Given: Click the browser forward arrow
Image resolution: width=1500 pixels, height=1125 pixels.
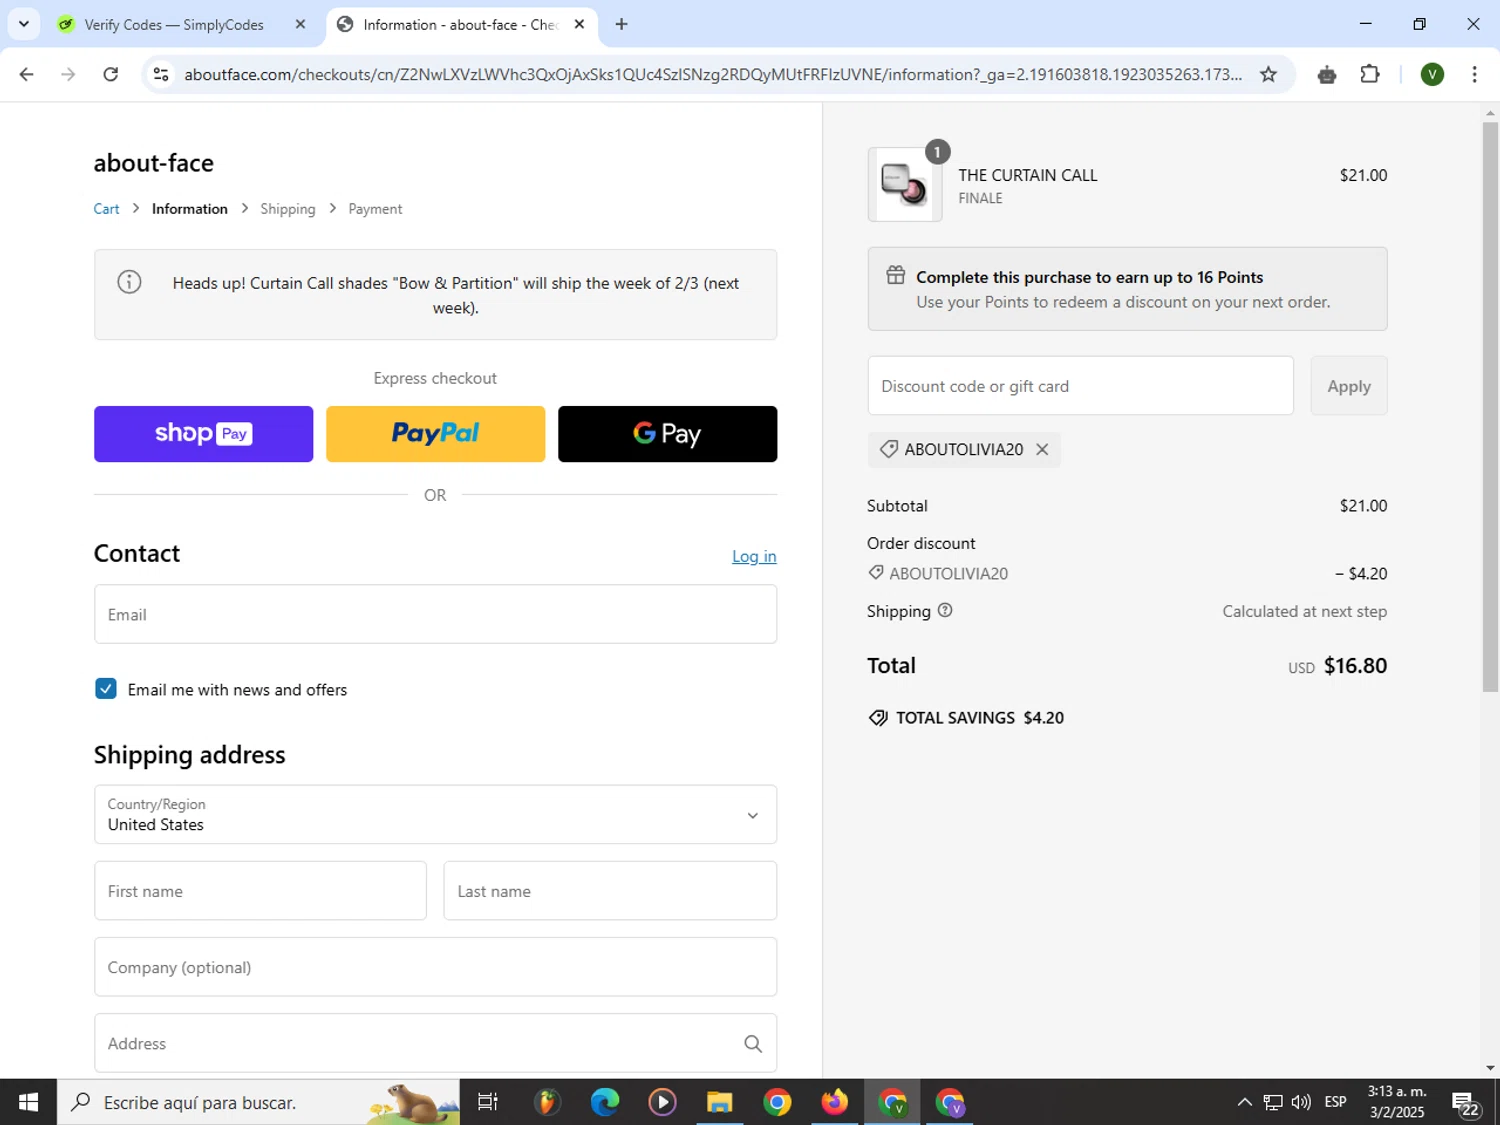Looking at the screenshot, I should pos(68,74).
